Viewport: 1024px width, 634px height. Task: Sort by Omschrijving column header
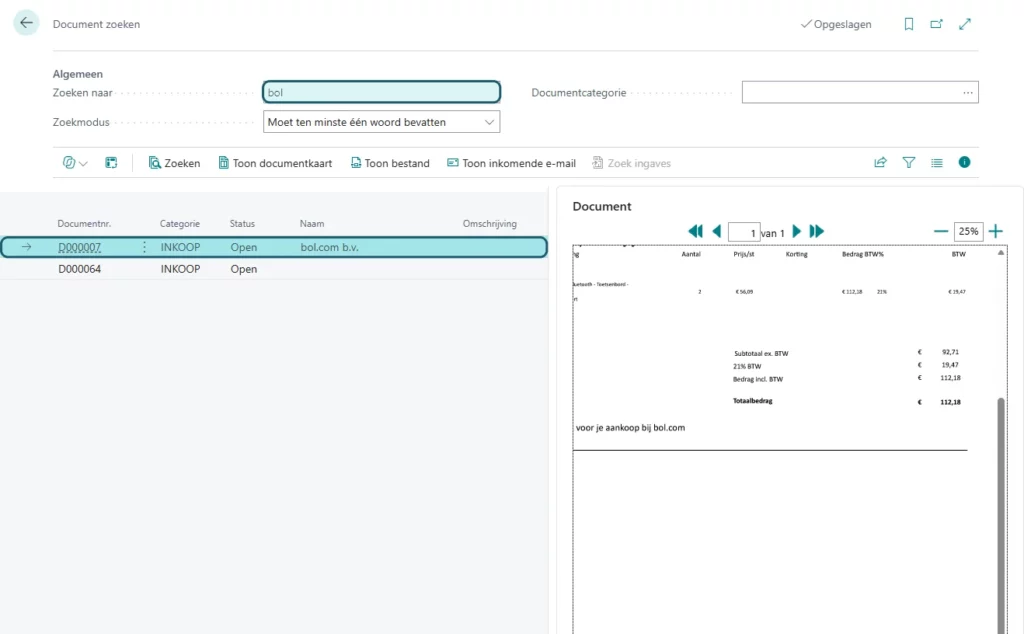pos(490,223)
